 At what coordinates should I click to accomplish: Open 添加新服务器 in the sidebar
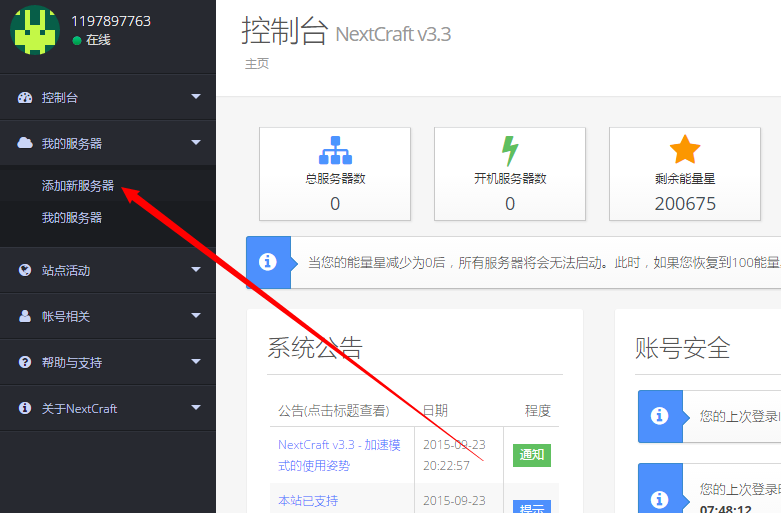click(x=78, y=186)
